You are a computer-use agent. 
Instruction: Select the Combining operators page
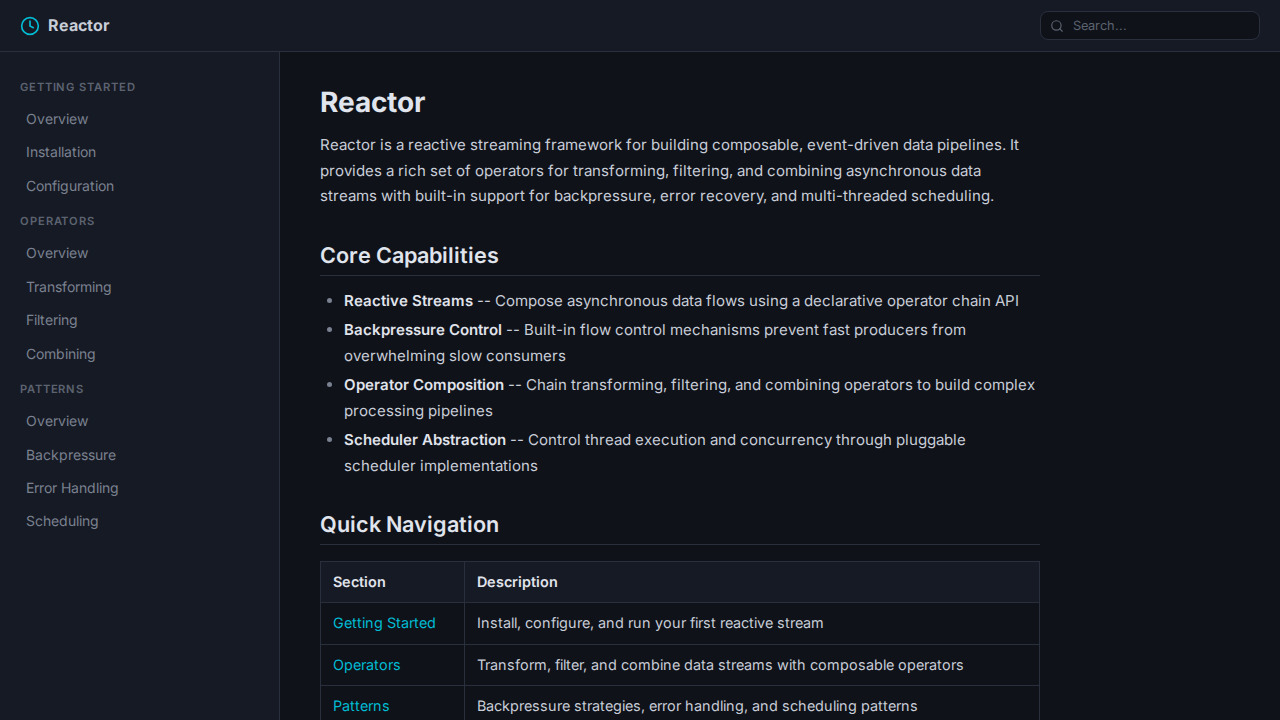[61, 354]
